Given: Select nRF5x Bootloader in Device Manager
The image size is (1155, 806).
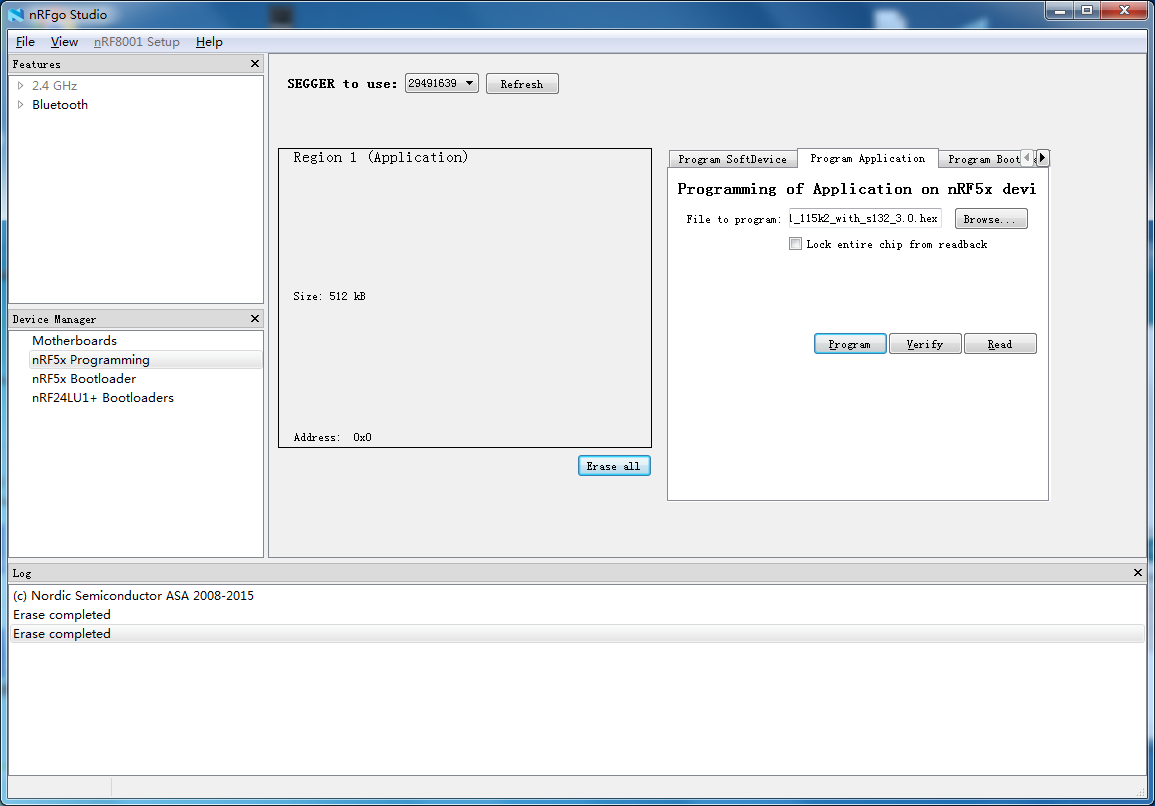Looking at the screenshot, I should 84,379.
